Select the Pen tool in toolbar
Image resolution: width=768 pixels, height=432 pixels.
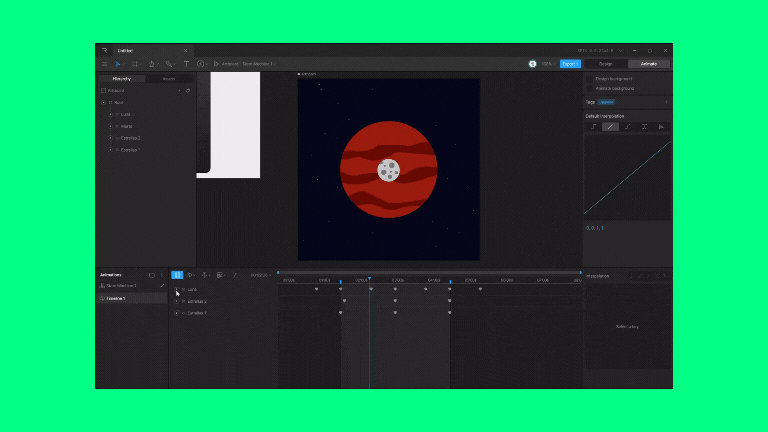pos(152,63)
